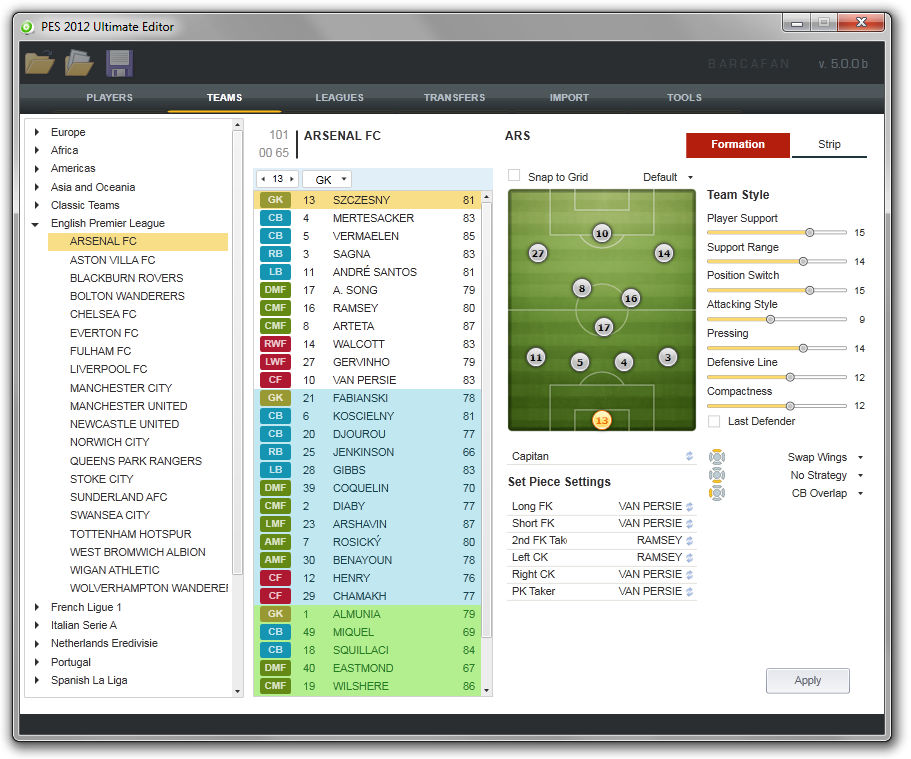Screen dimensions: 911x759
Task: Select player marker 4 on pitch
Action: pos(623,363)
